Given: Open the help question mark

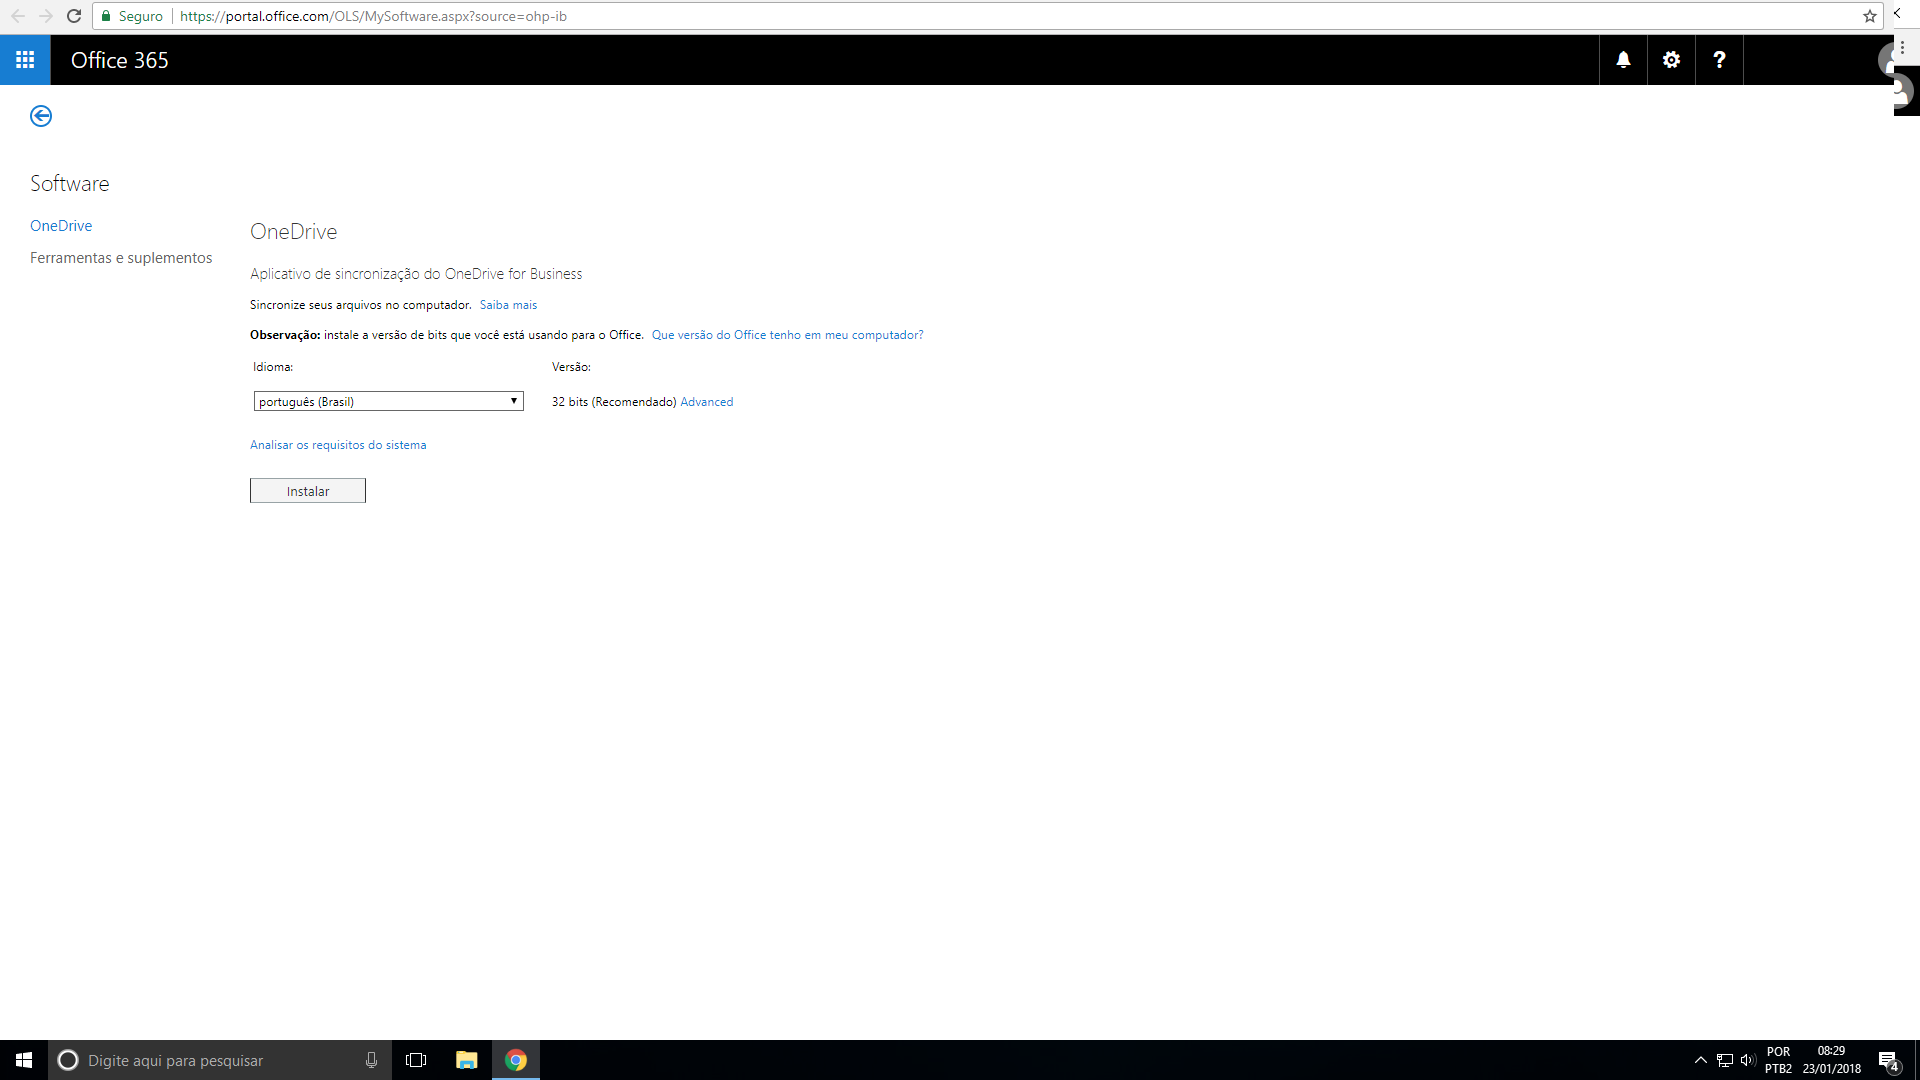Looking at the screenshot, I should [1719, 60].
